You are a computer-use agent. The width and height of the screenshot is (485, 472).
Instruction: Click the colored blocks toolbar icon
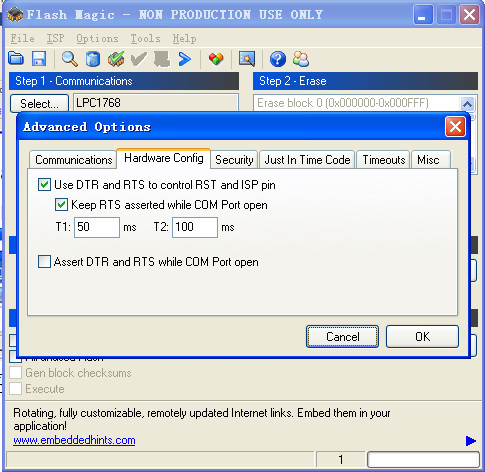pyautogui.click(x=216, y=59)
